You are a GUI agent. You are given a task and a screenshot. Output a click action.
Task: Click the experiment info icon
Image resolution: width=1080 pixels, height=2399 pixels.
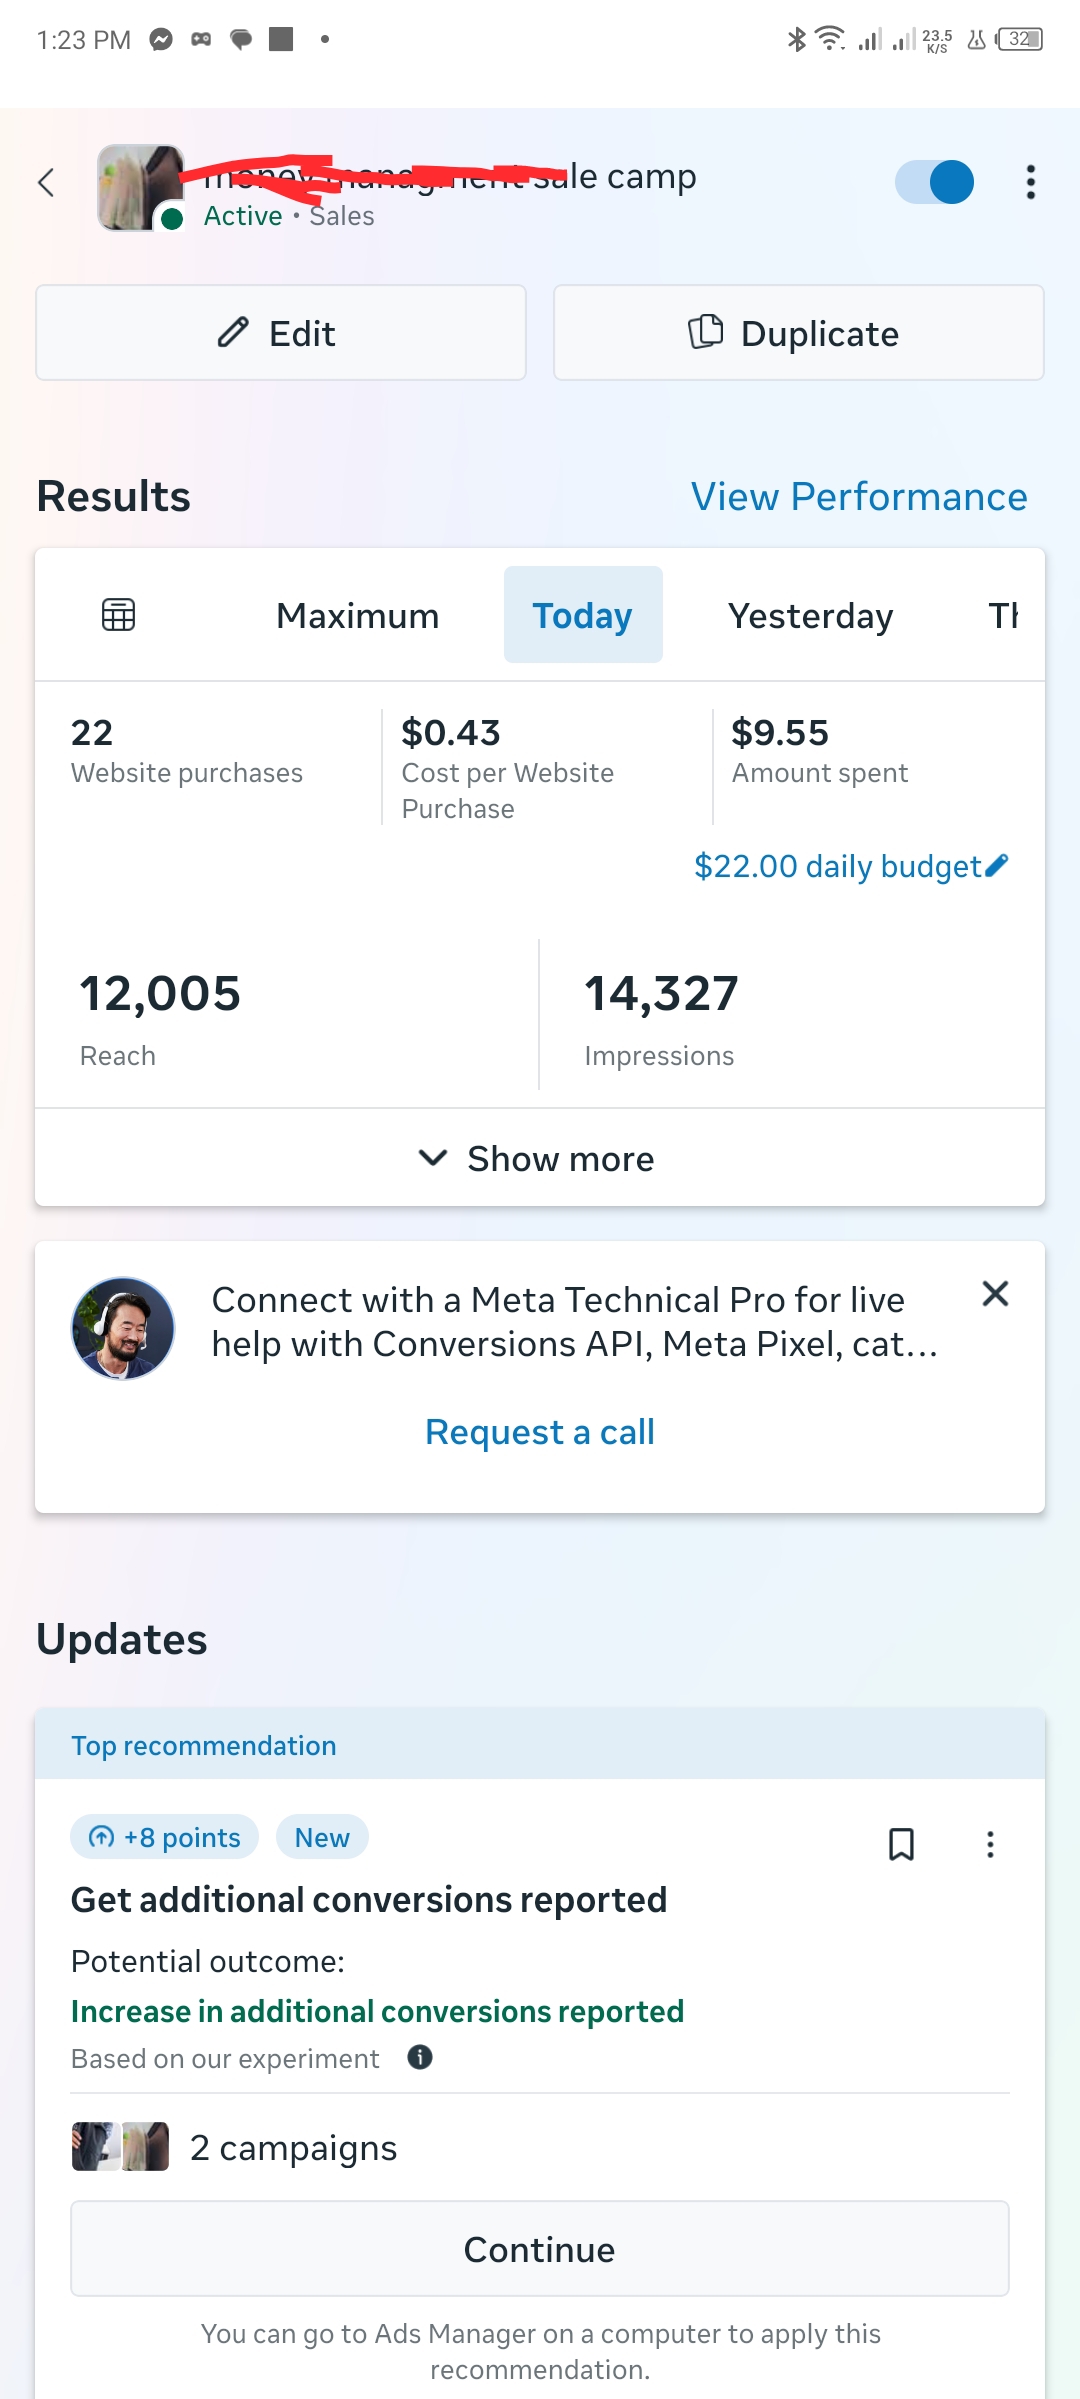420,2057
